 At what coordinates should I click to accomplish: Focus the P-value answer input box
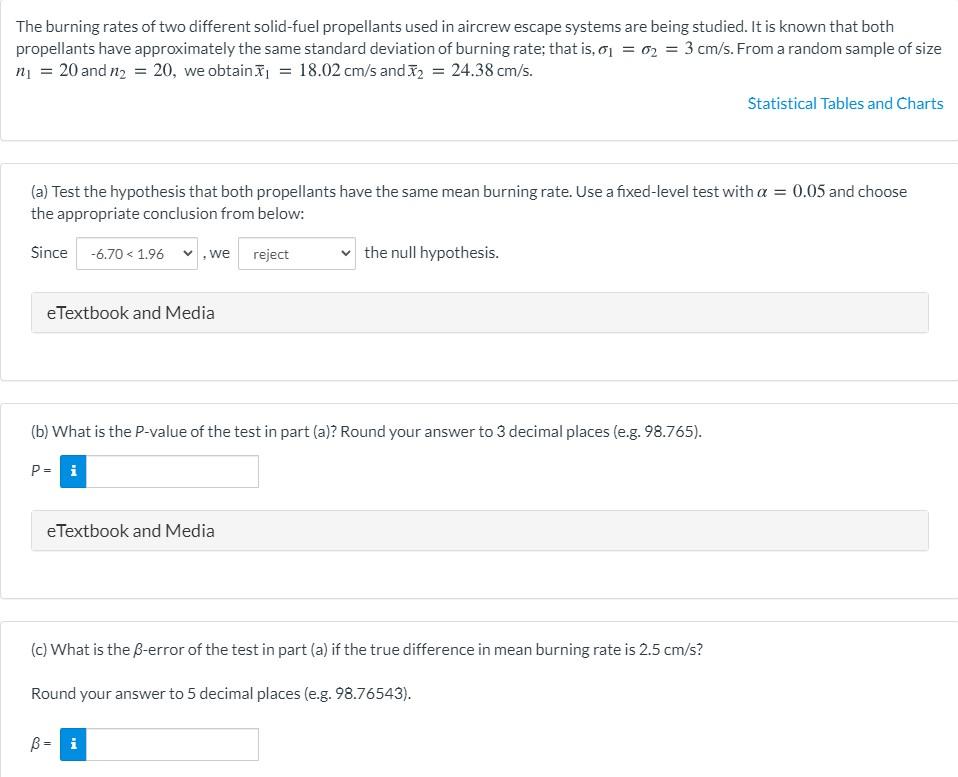click(x=172, y=471)
